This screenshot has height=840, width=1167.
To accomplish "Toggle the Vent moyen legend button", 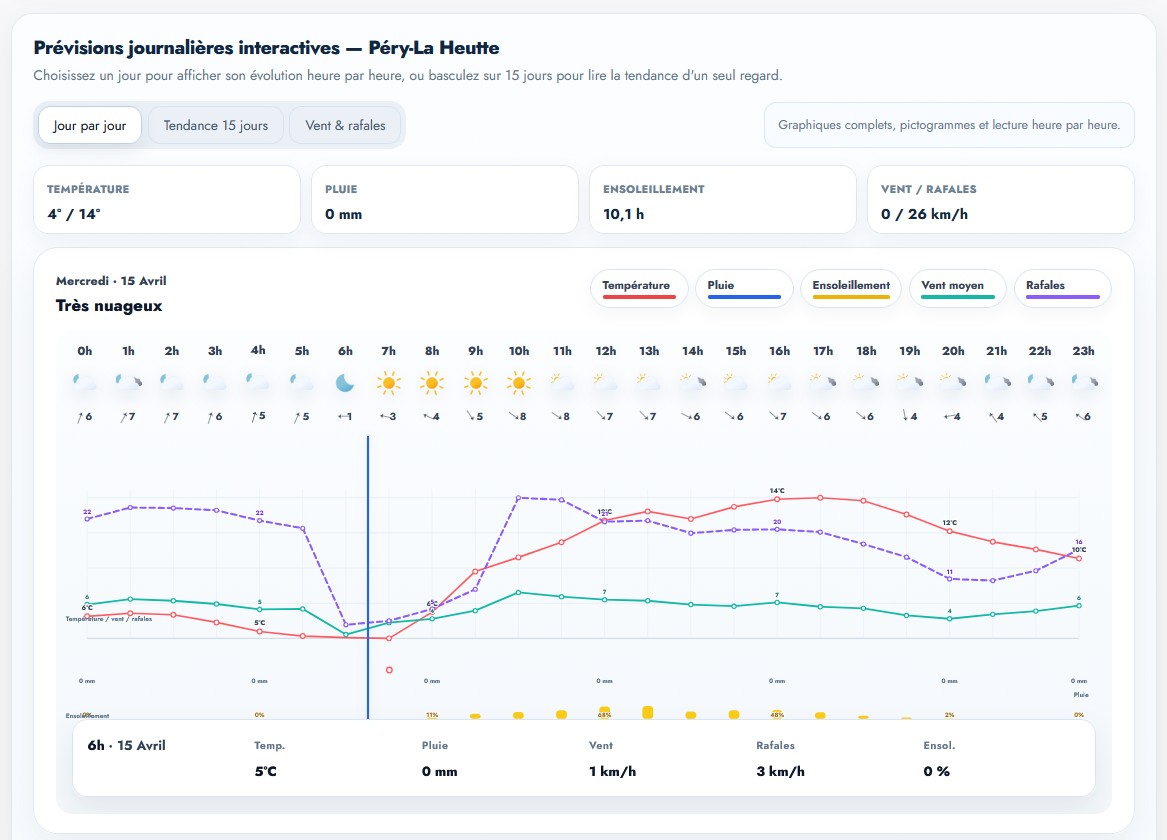I will pos(957,288).
